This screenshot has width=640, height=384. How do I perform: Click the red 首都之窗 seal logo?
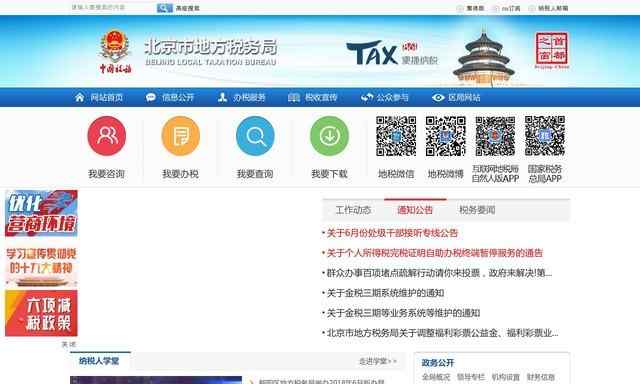click(x=552, y=50)
